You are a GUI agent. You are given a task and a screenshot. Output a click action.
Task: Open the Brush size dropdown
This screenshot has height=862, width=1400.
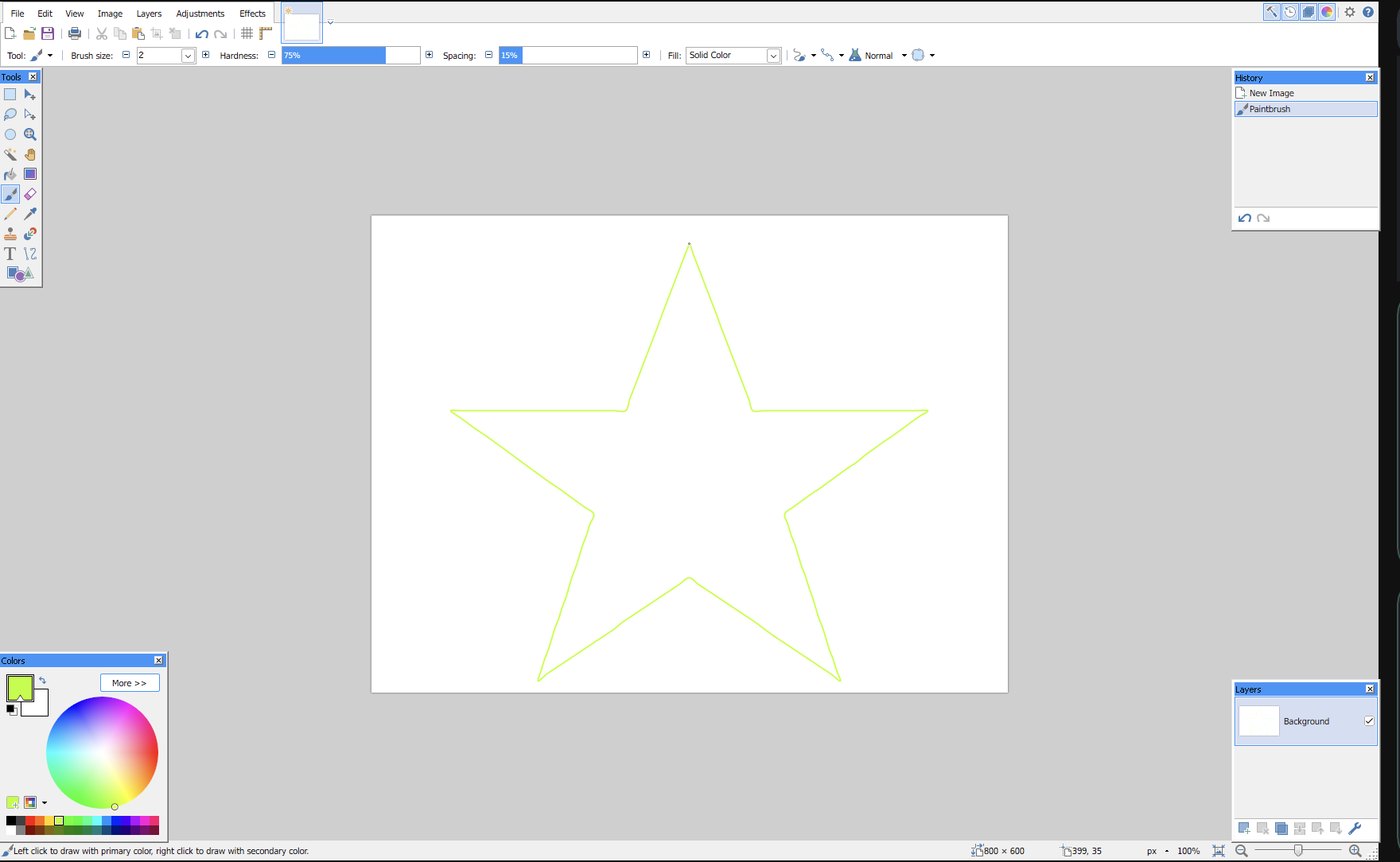click(187, 56)
